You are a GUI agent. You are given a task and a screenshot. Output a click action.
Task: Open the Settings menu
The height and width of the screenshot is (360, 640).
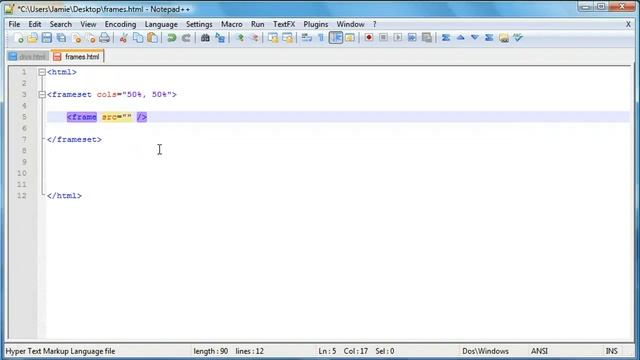point(199,24)
